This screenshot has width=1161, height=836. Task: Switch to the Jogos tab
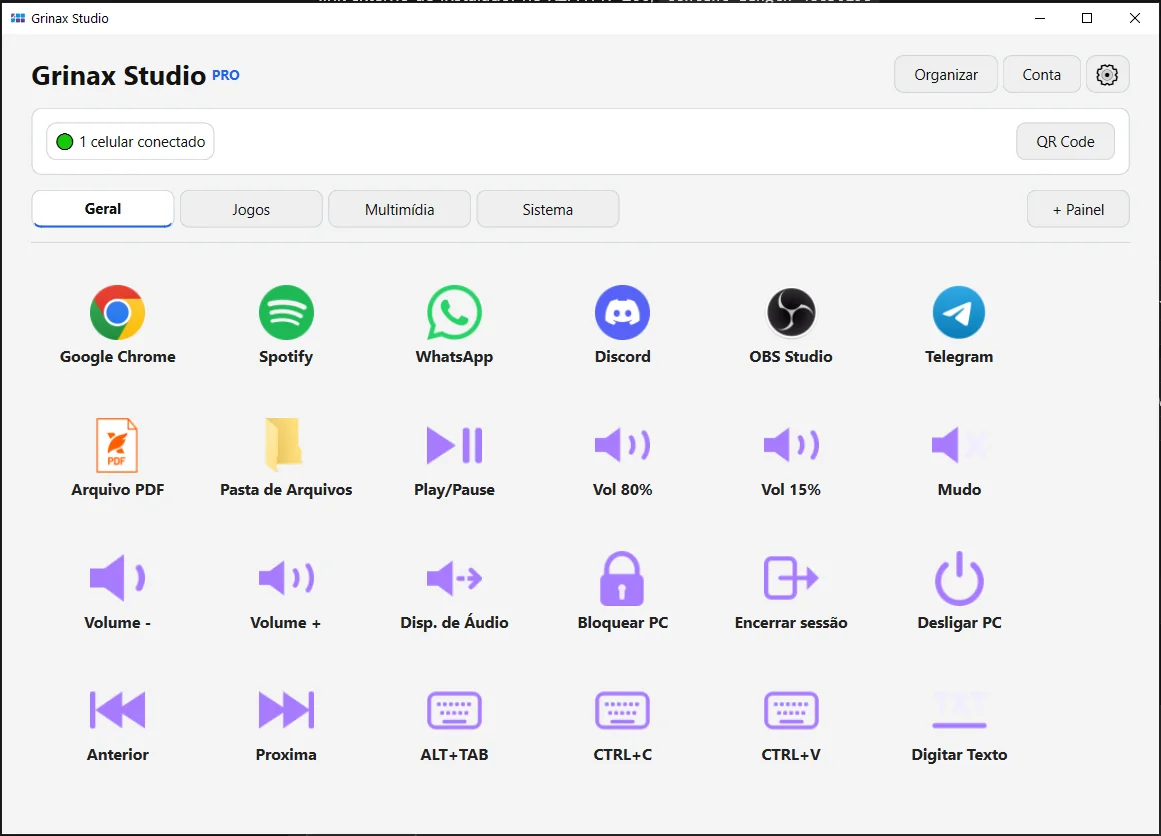click(251, 209)
